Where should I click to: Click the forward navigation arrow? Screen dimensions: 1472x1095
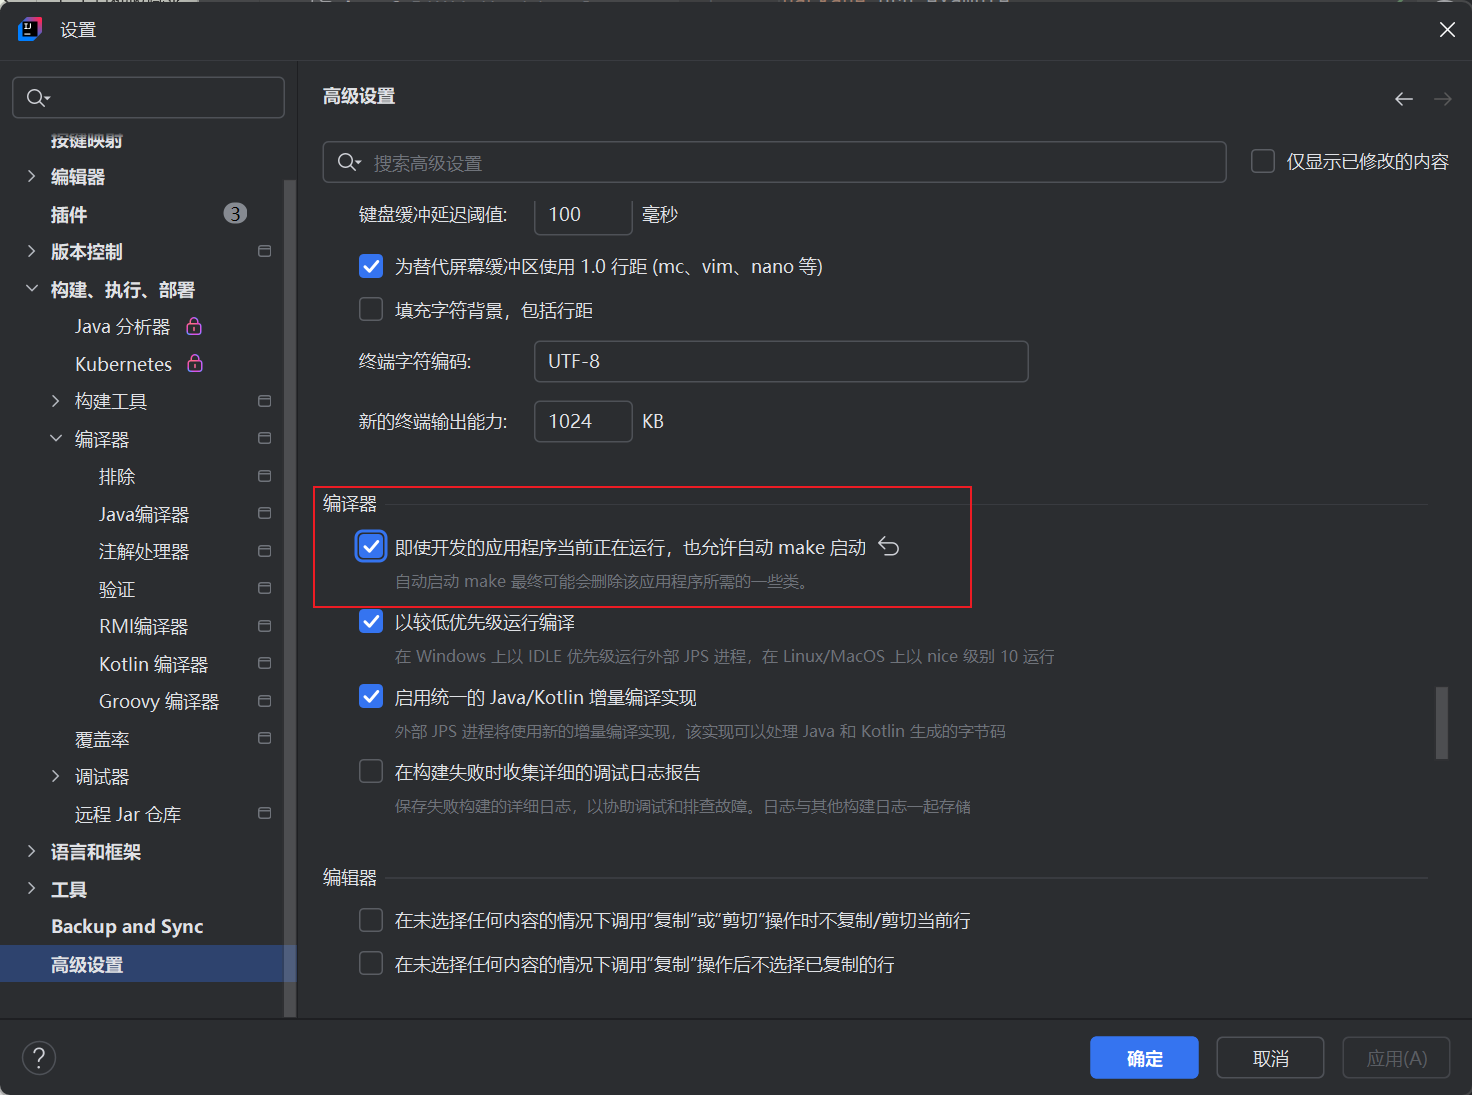1443,98
